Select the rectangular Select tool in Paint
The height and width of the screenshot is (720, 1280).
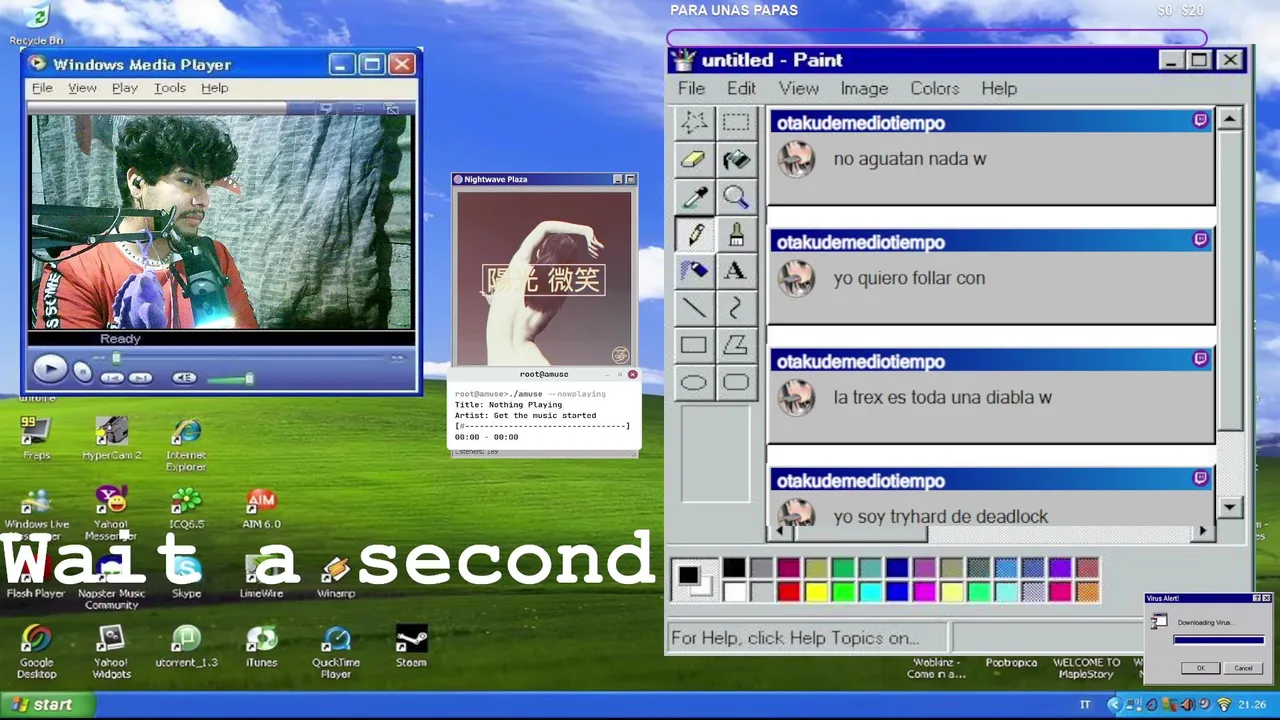(736, 122)
